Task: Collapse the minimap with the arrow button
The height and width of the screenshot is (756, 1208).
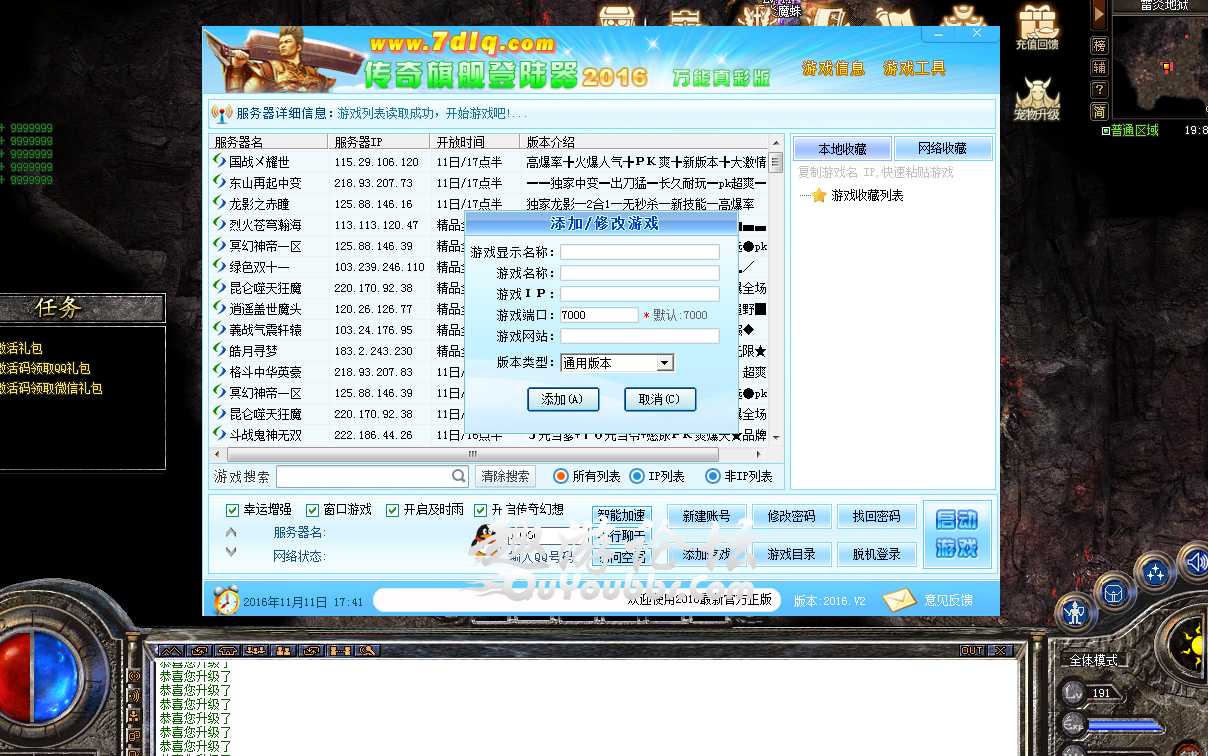Action: tap(1099, 13)
